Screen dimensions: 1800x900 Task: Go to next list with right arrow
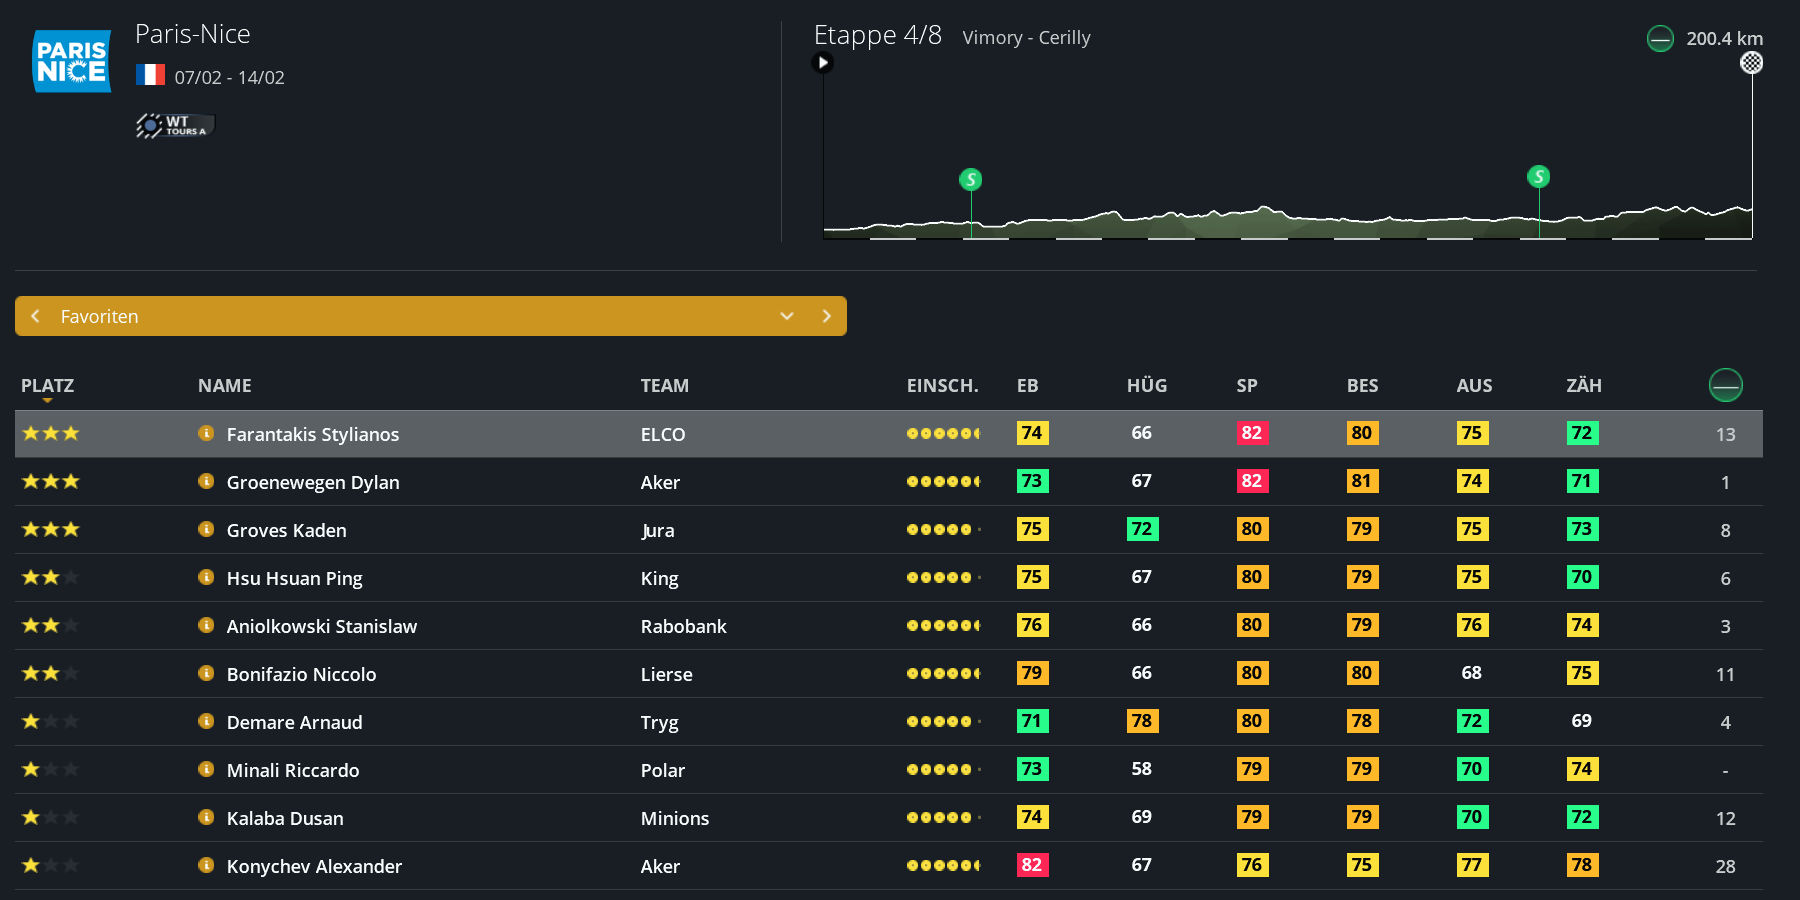pyautogui.click(x=826, y=316)
